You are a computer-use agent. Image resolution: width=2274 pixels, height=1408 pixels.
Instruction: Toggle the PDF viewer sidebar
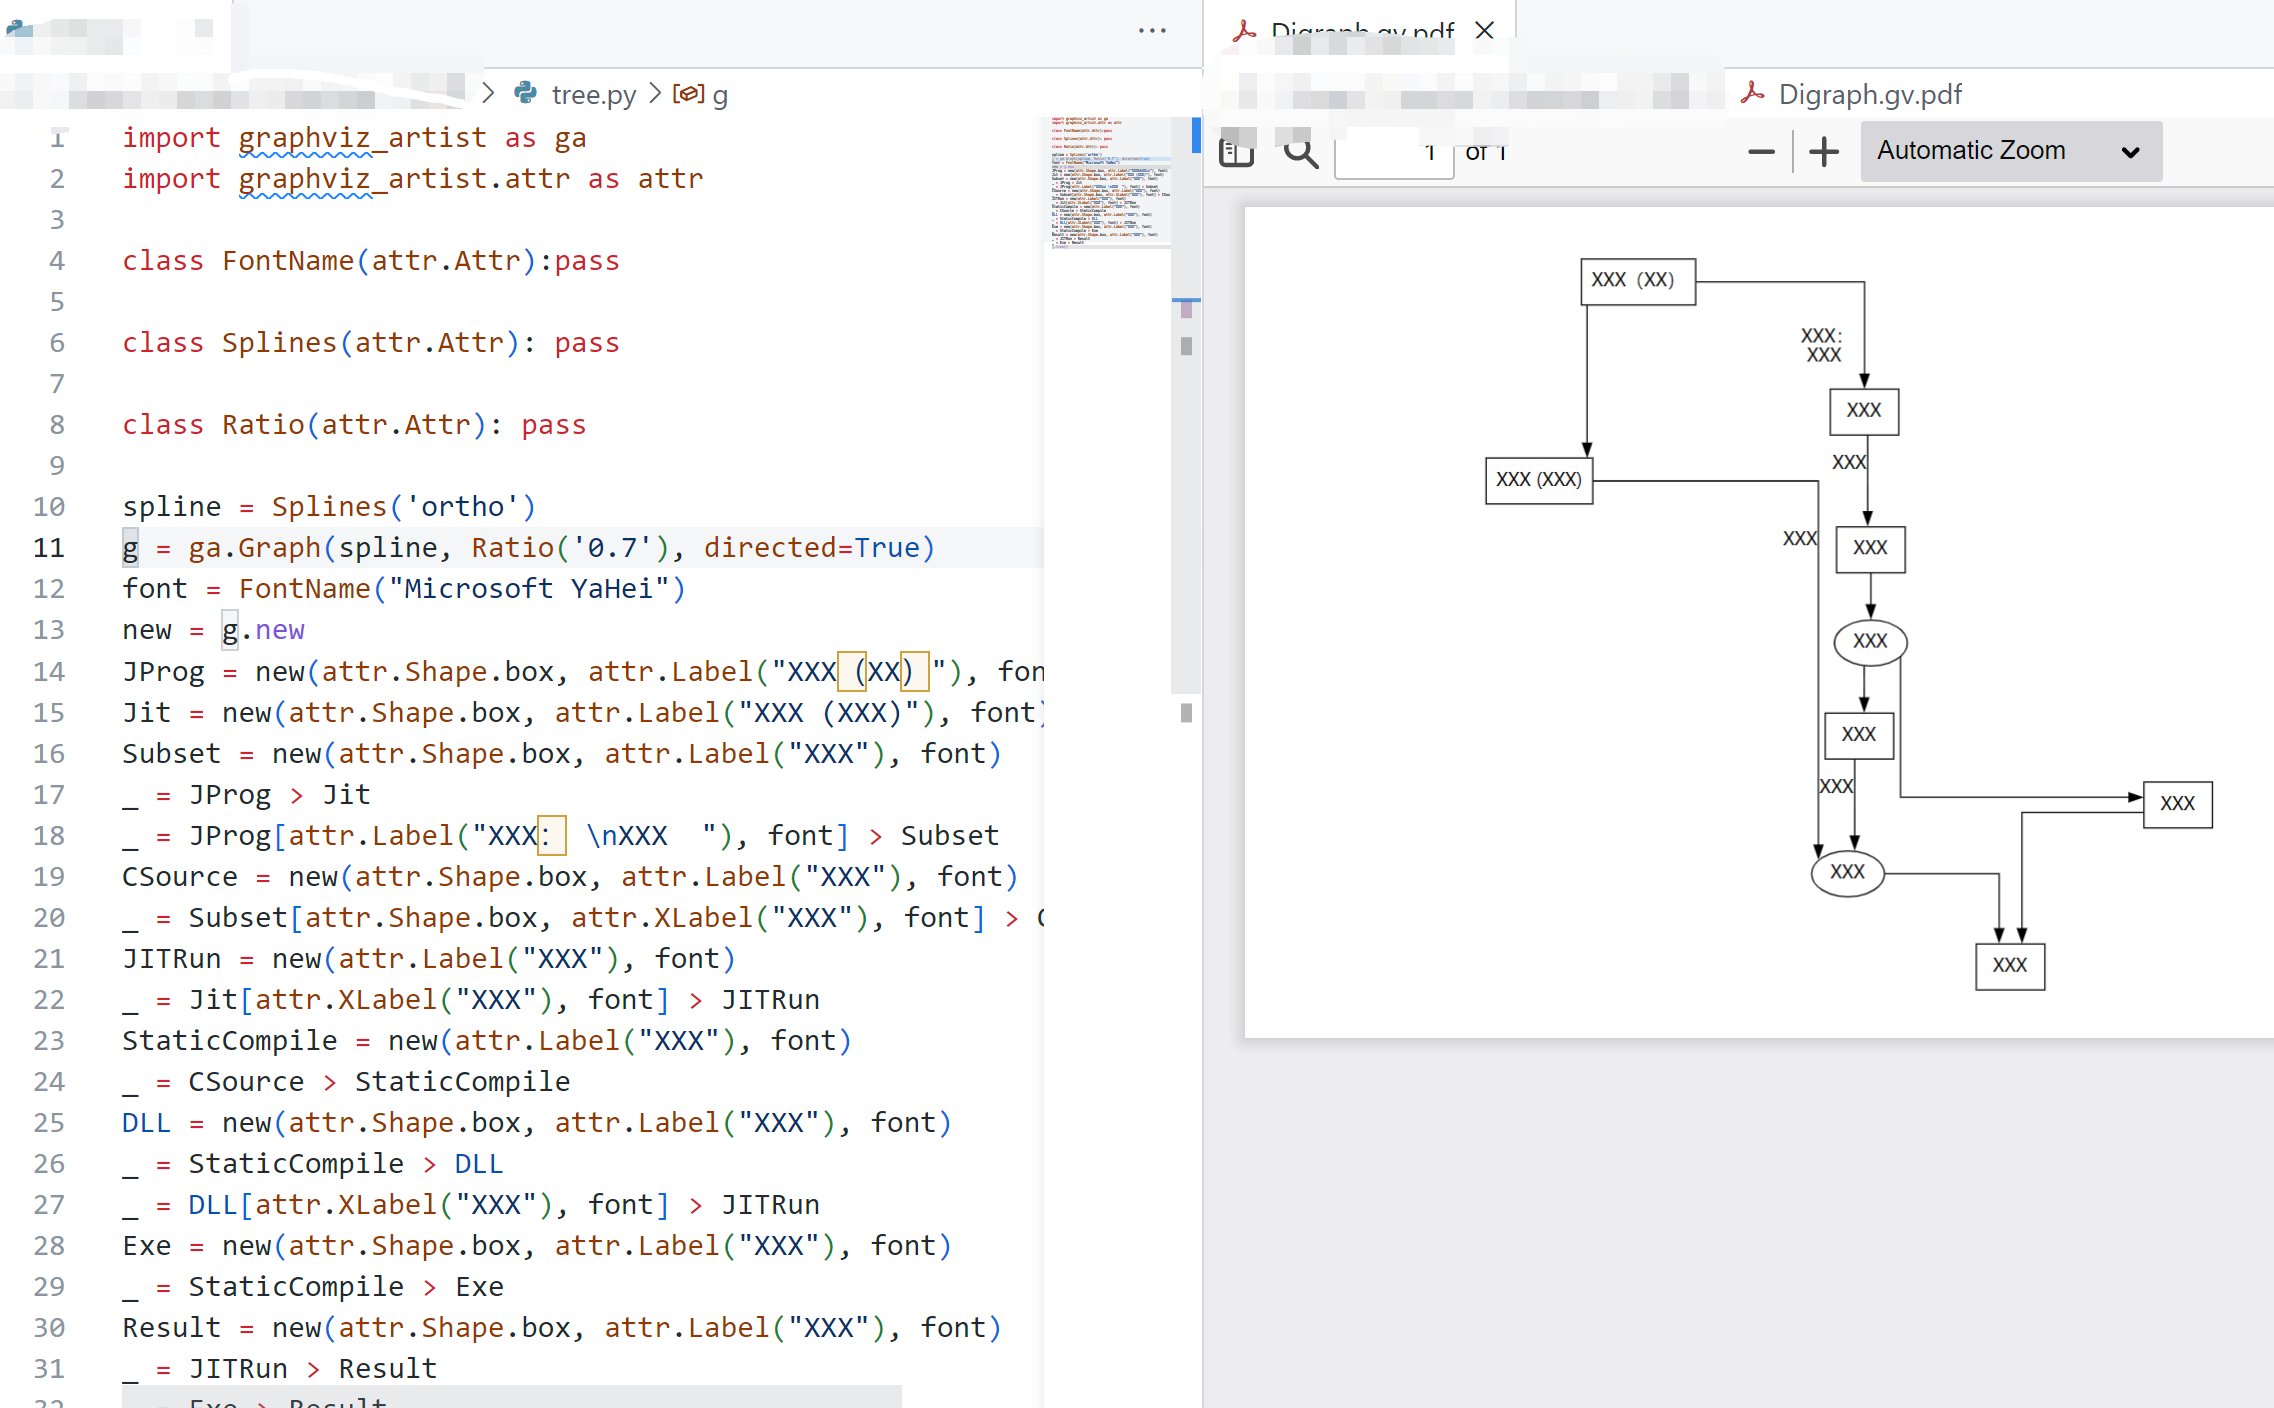pyautogui.click(x=1237, y=152)
